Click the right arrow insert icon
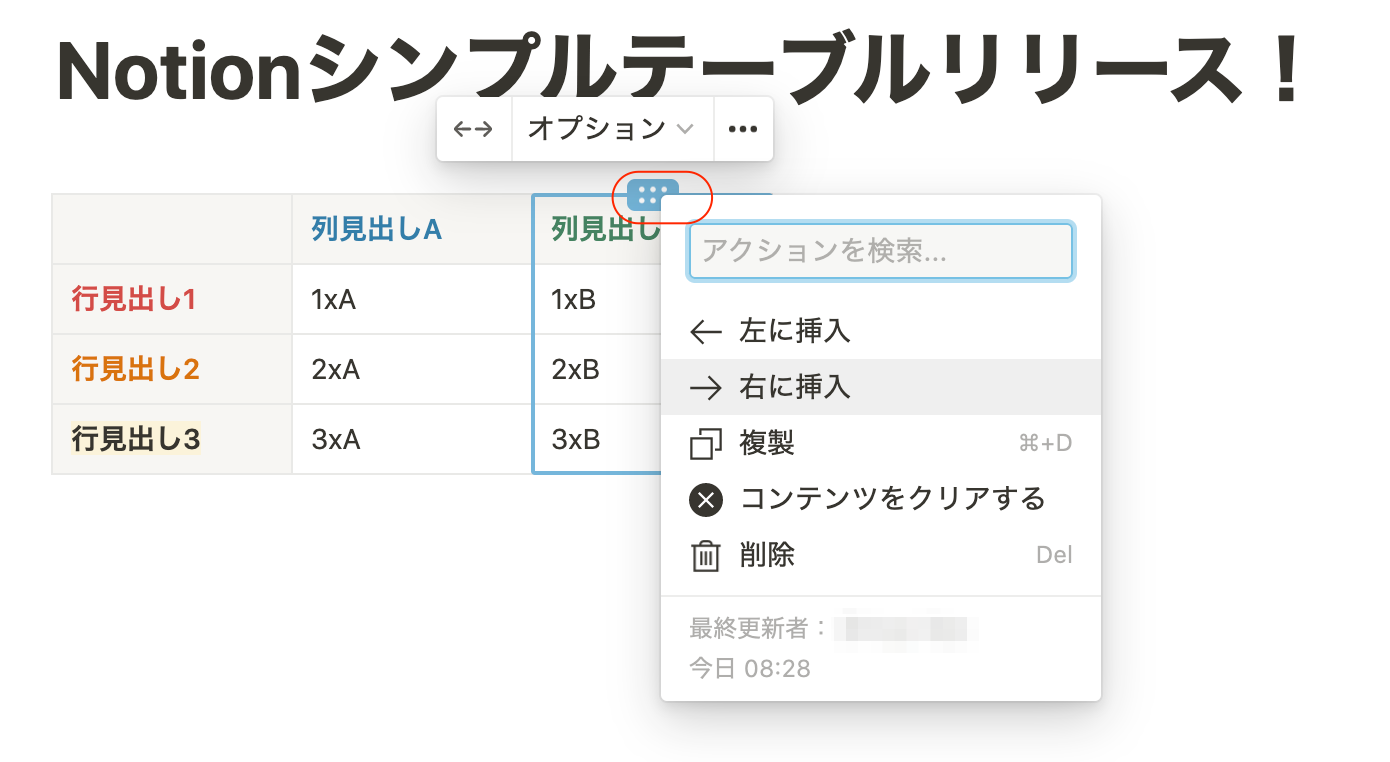The width and height of the screenshot is (1390, 762). tap(706, 387)
